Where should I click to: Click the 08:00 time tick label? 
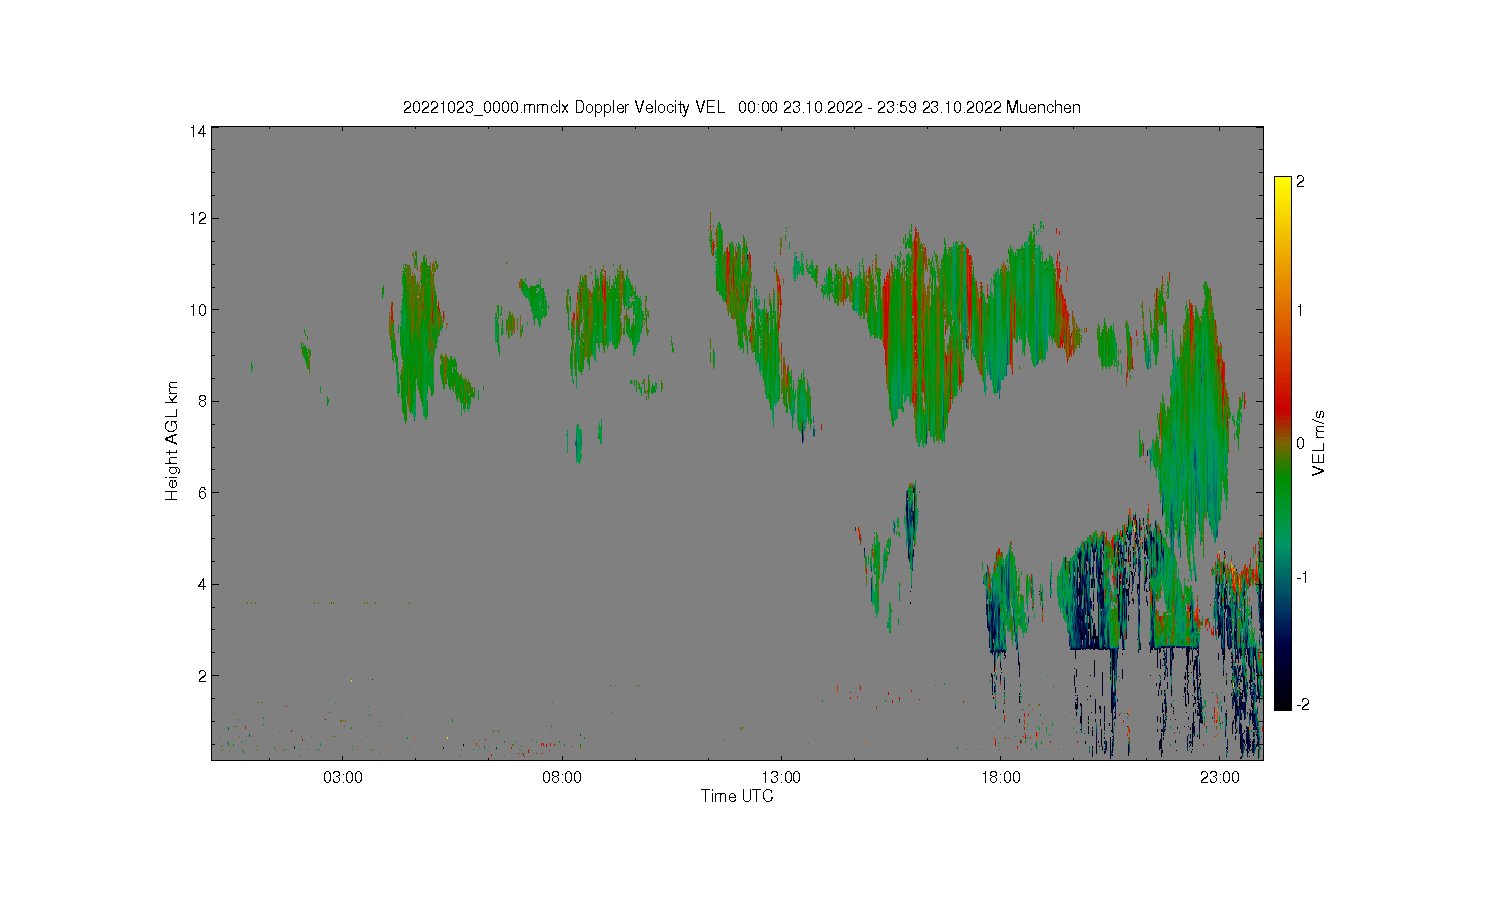pyautogui.click(x=562, y=777)
